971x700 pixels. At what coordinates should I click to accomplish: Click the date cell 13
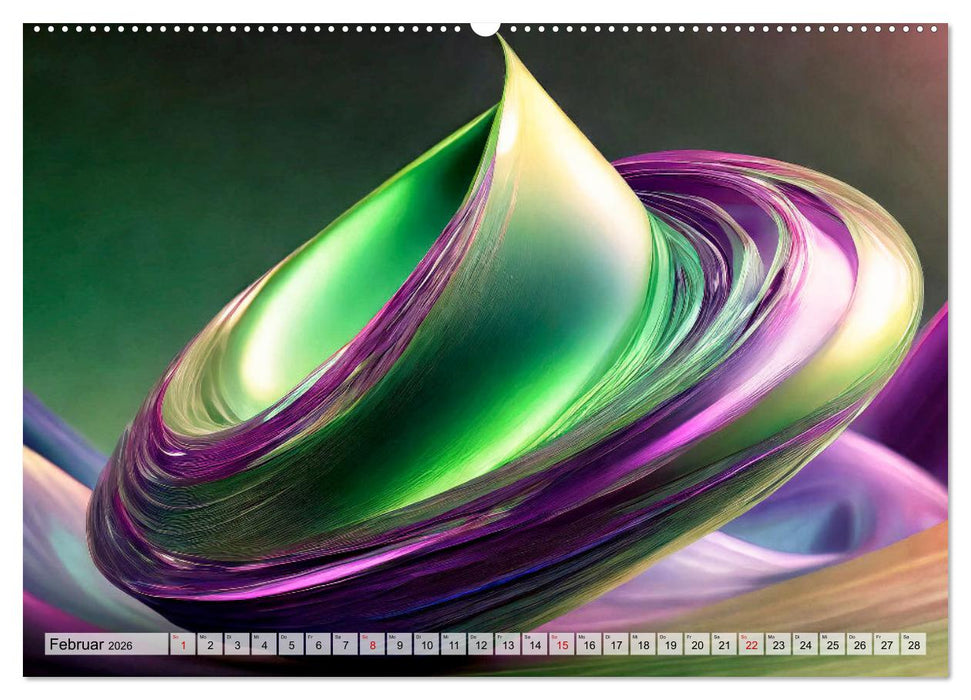508,645
